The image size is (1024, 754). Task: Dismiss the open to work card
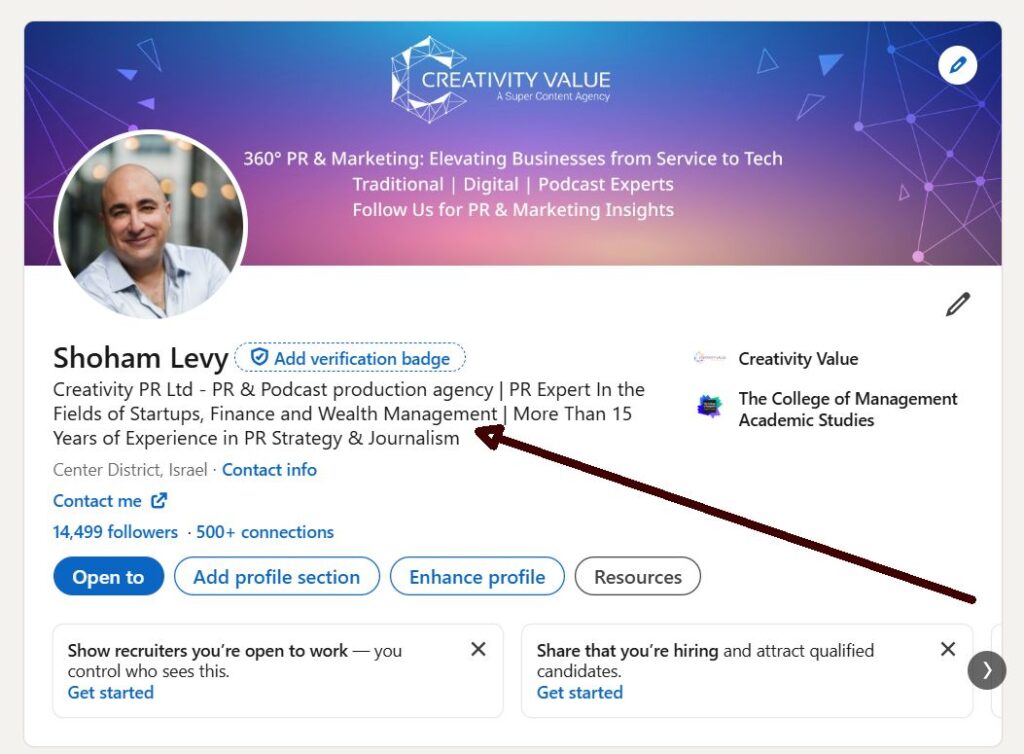click(478, 649)
